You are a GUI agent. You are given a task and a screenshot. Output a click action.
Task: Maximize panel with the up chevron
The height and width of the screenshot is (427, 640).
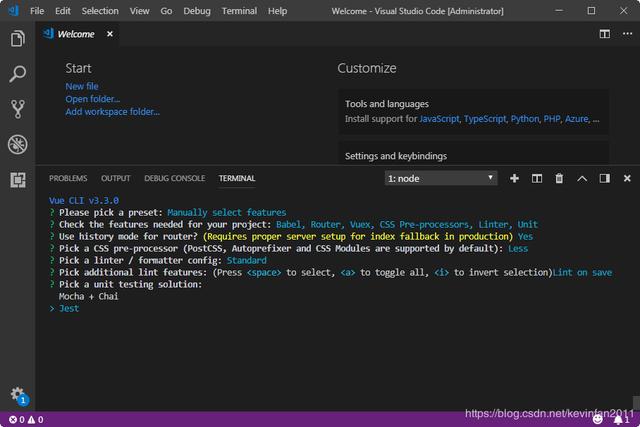582,179
